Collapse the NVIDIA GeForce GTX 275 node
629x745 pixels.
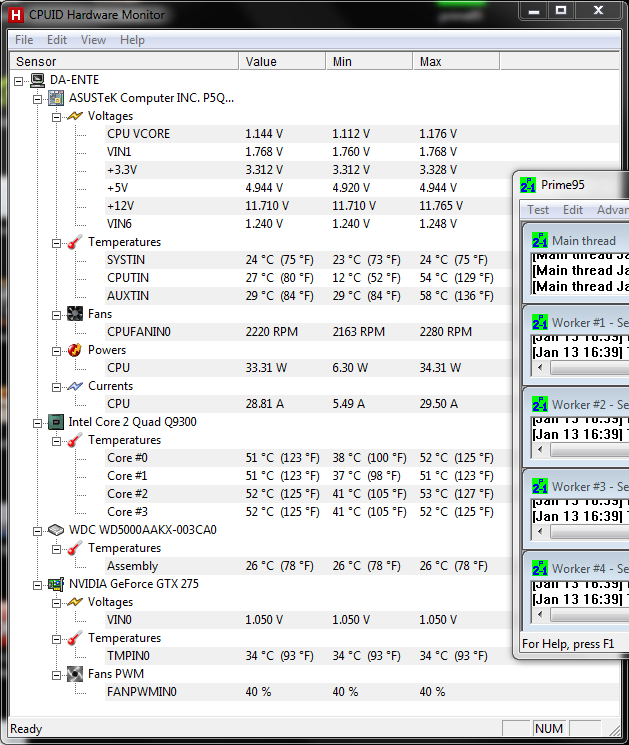coord(38,585)
